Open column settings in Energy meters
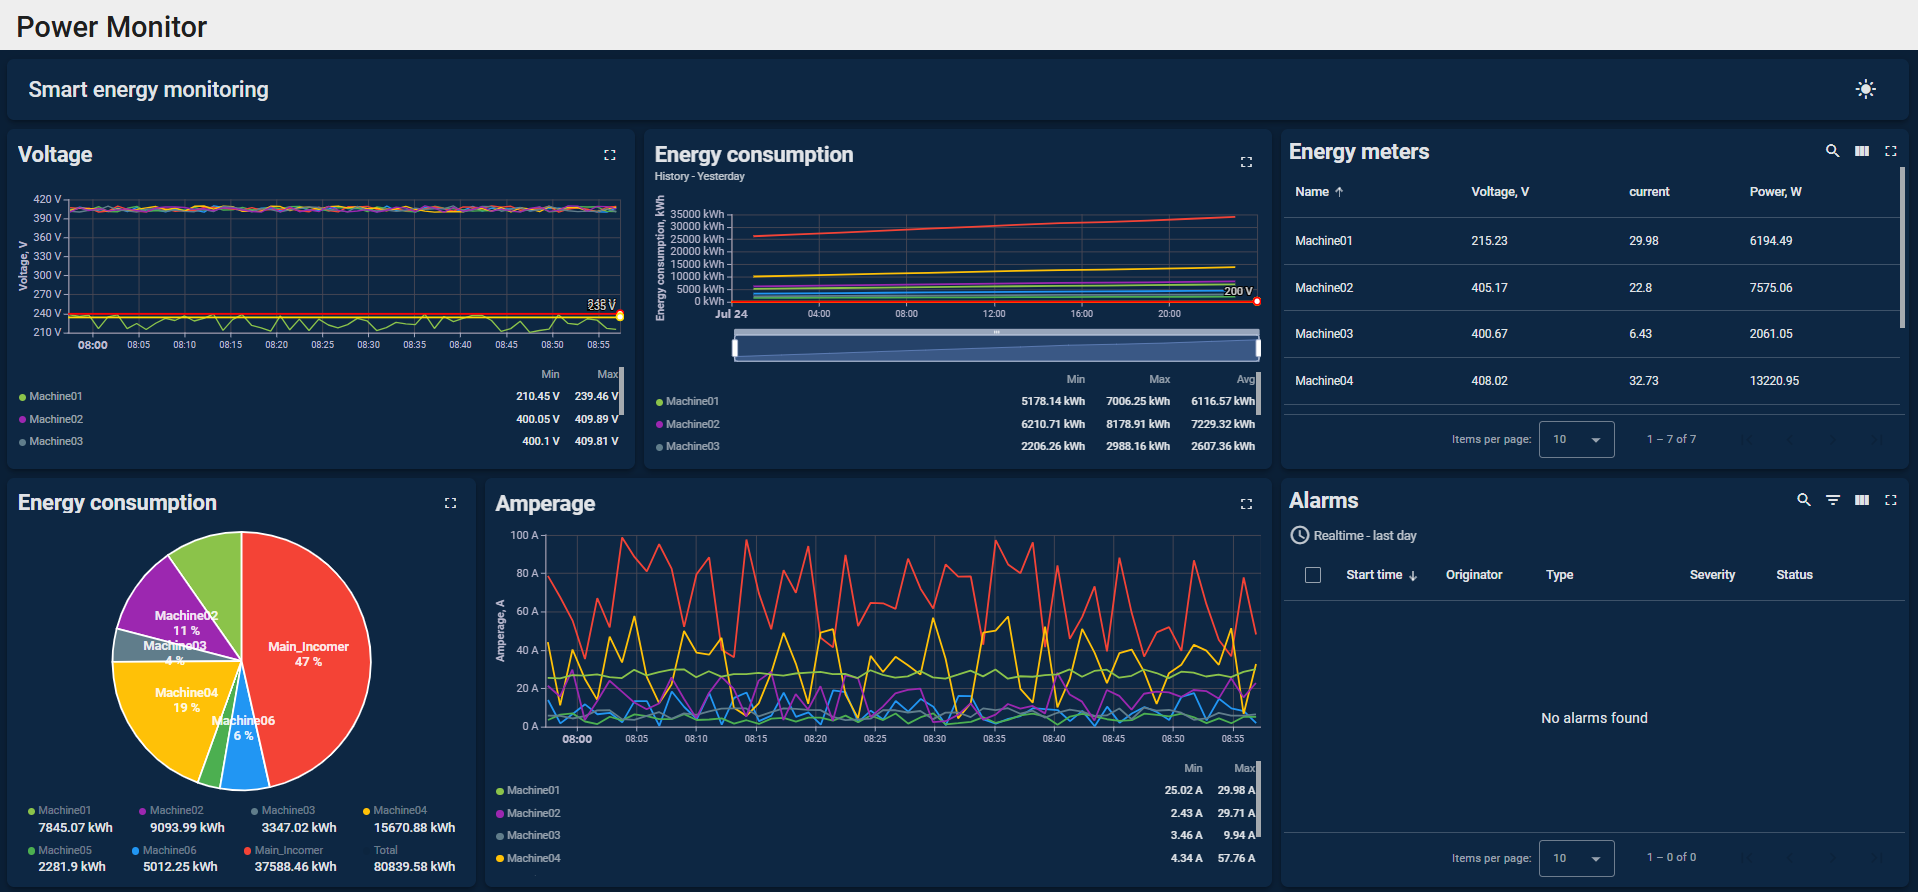The width and height of the screenshot is (1918, 892). 1861,151
